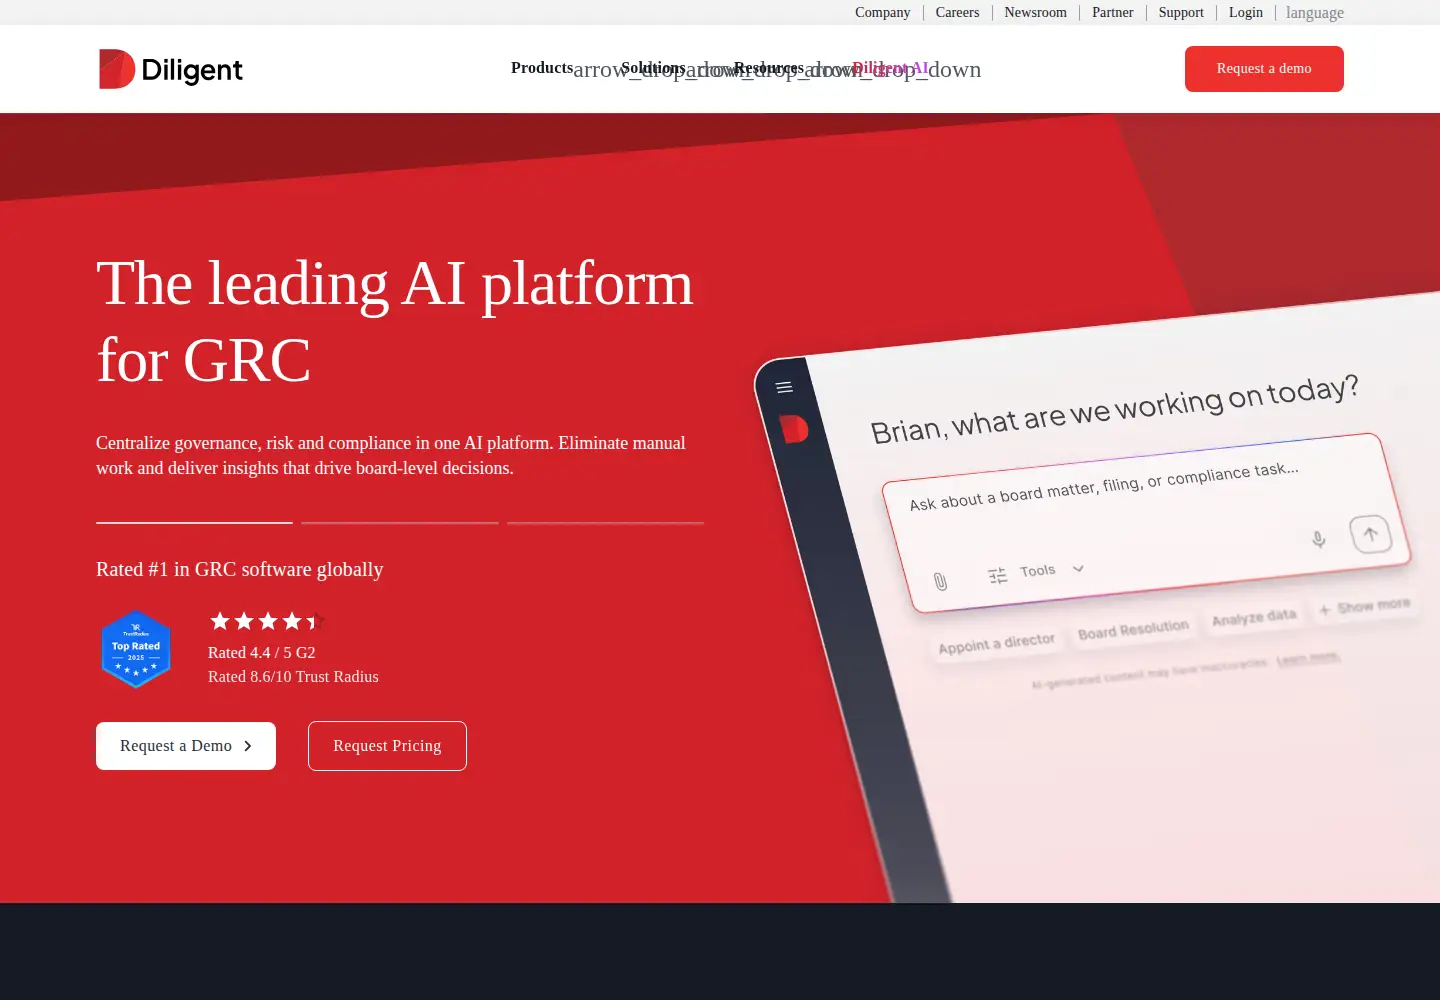Click the 'Rated 8.6/10 Trust Radius' text
This screenshot has height=1000, width=1440.
click(x=293, y=677)
